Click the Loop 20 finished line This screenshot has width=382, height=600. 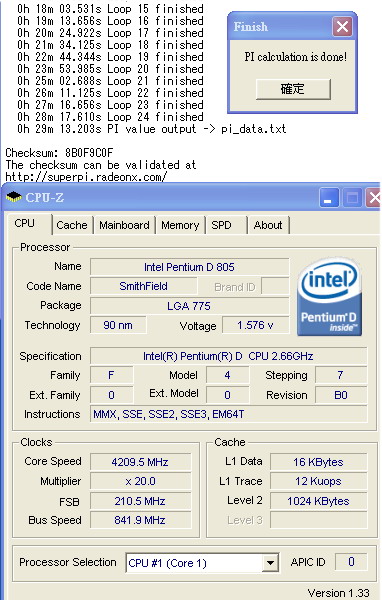pos(110,69)
